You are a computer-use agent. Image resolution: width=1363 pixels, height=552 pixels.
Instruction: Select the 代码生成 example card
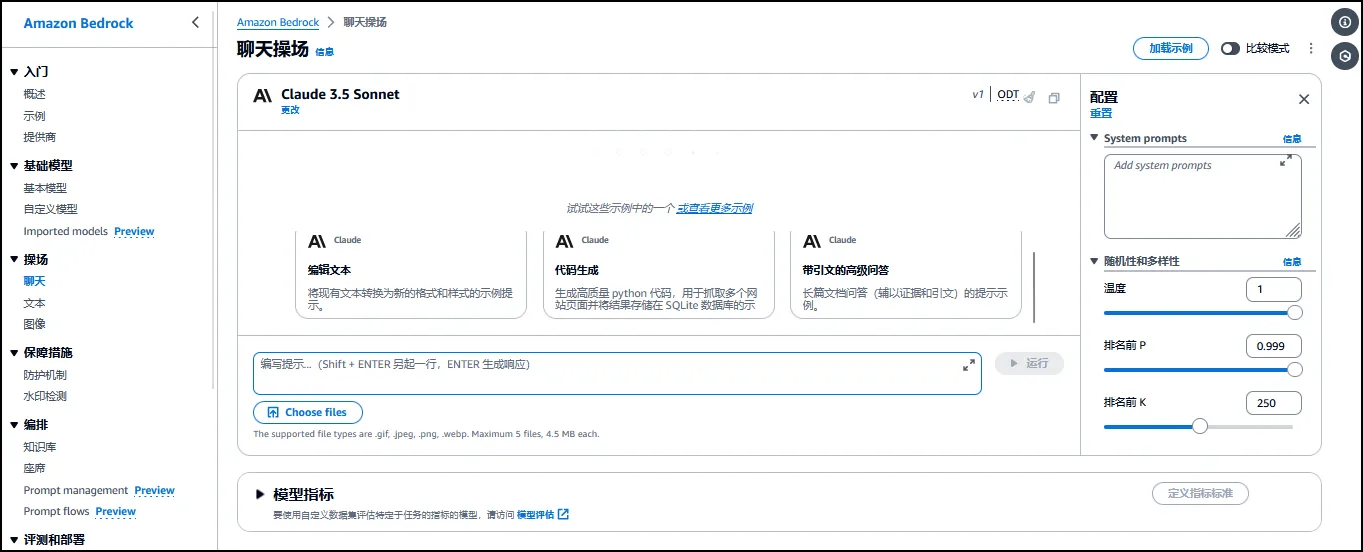pyautogui.click(x=659, y=274)
